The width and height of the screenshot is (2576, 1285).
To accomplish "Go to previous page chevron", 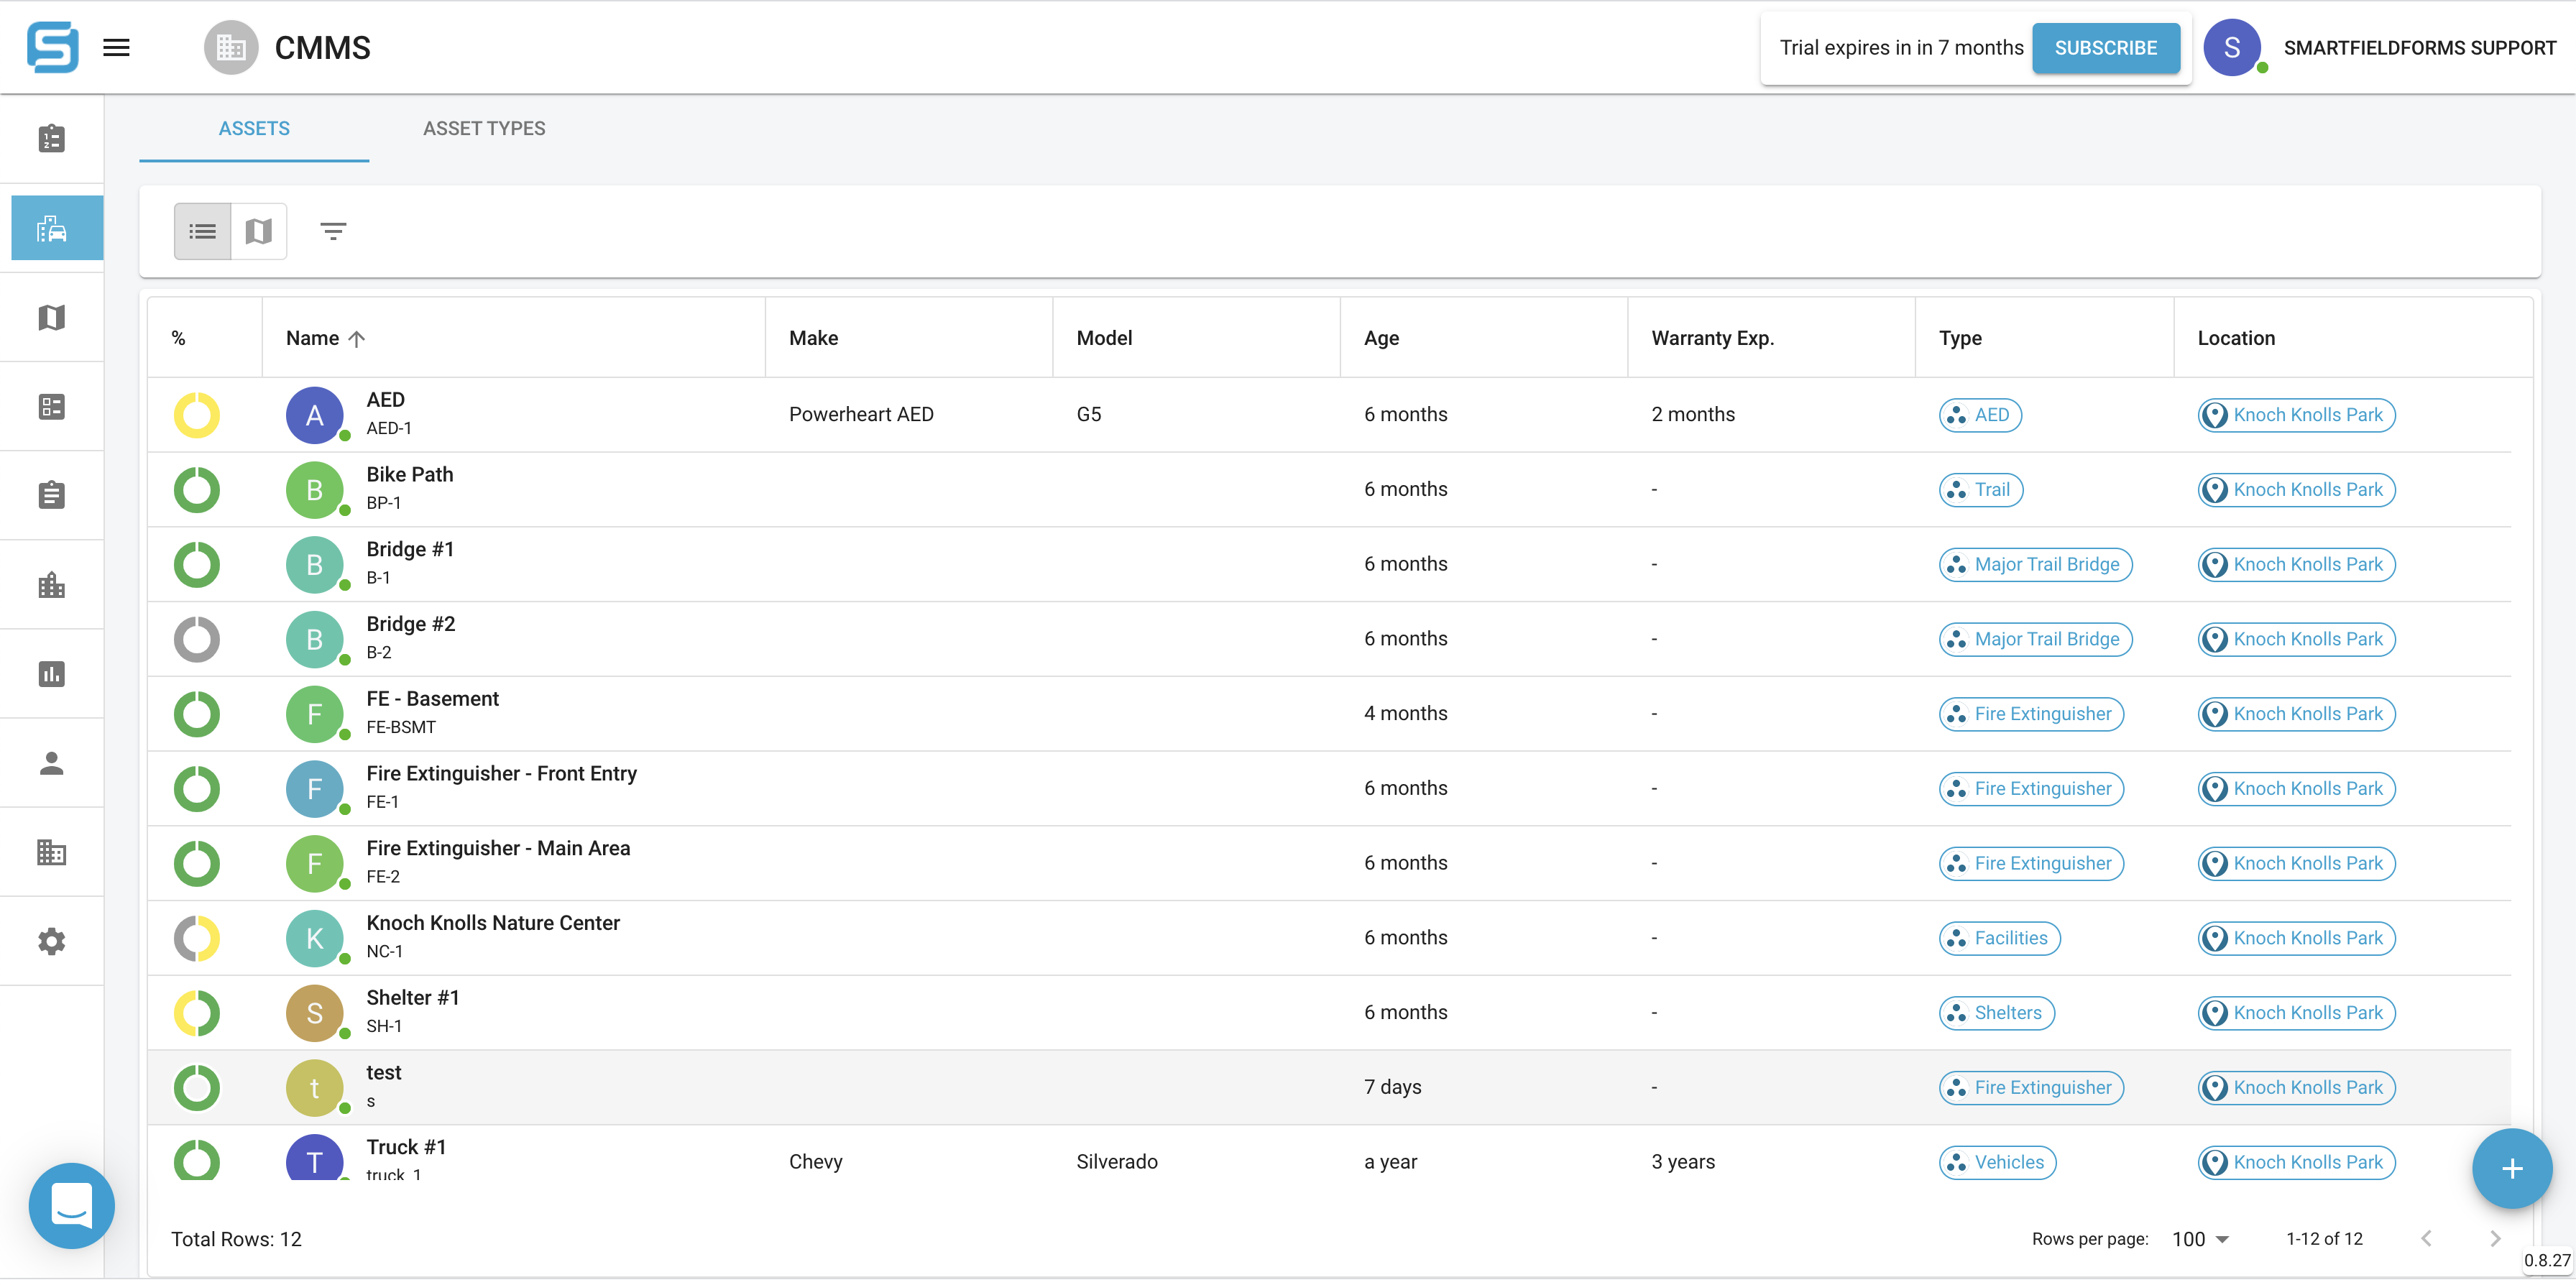I will click(2426, 1239).
